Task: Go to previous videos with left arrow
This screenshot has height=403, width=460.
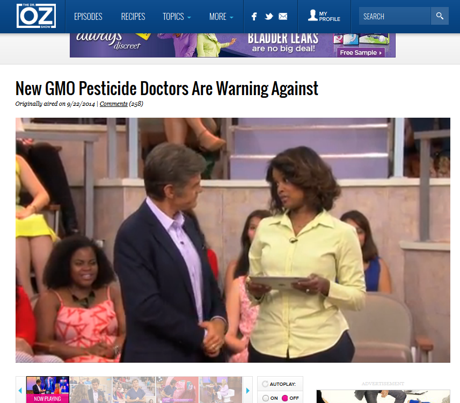Action: pyautogui.click(x=20, y=390)
